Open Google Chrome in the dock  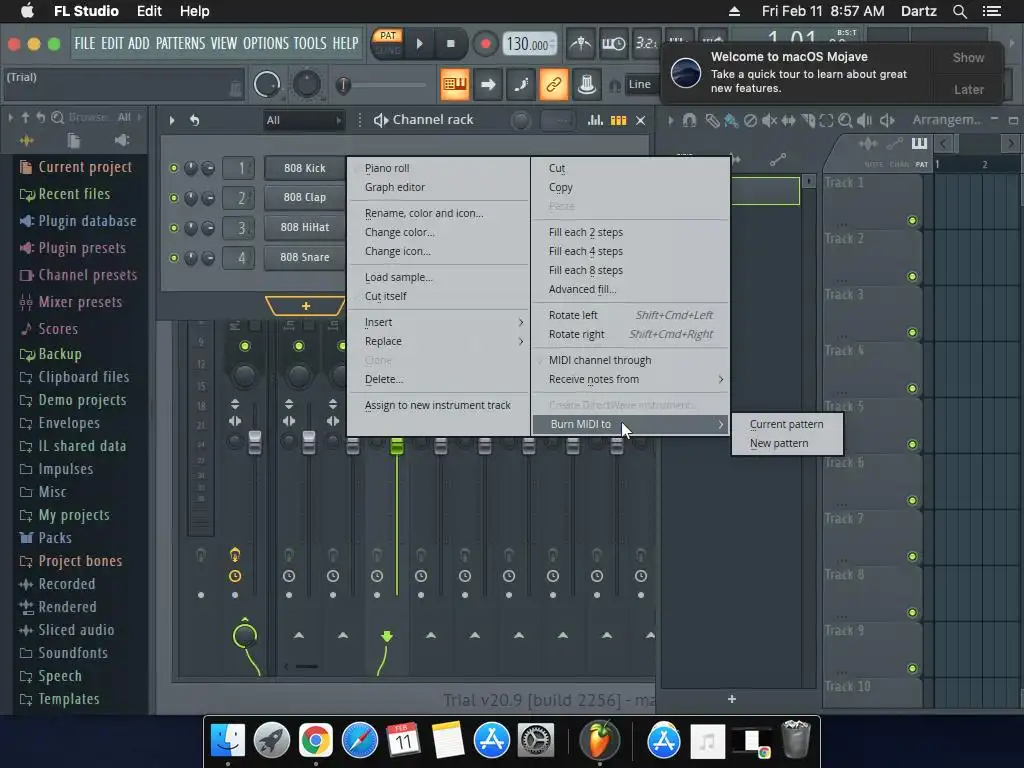tap(315, 741)
